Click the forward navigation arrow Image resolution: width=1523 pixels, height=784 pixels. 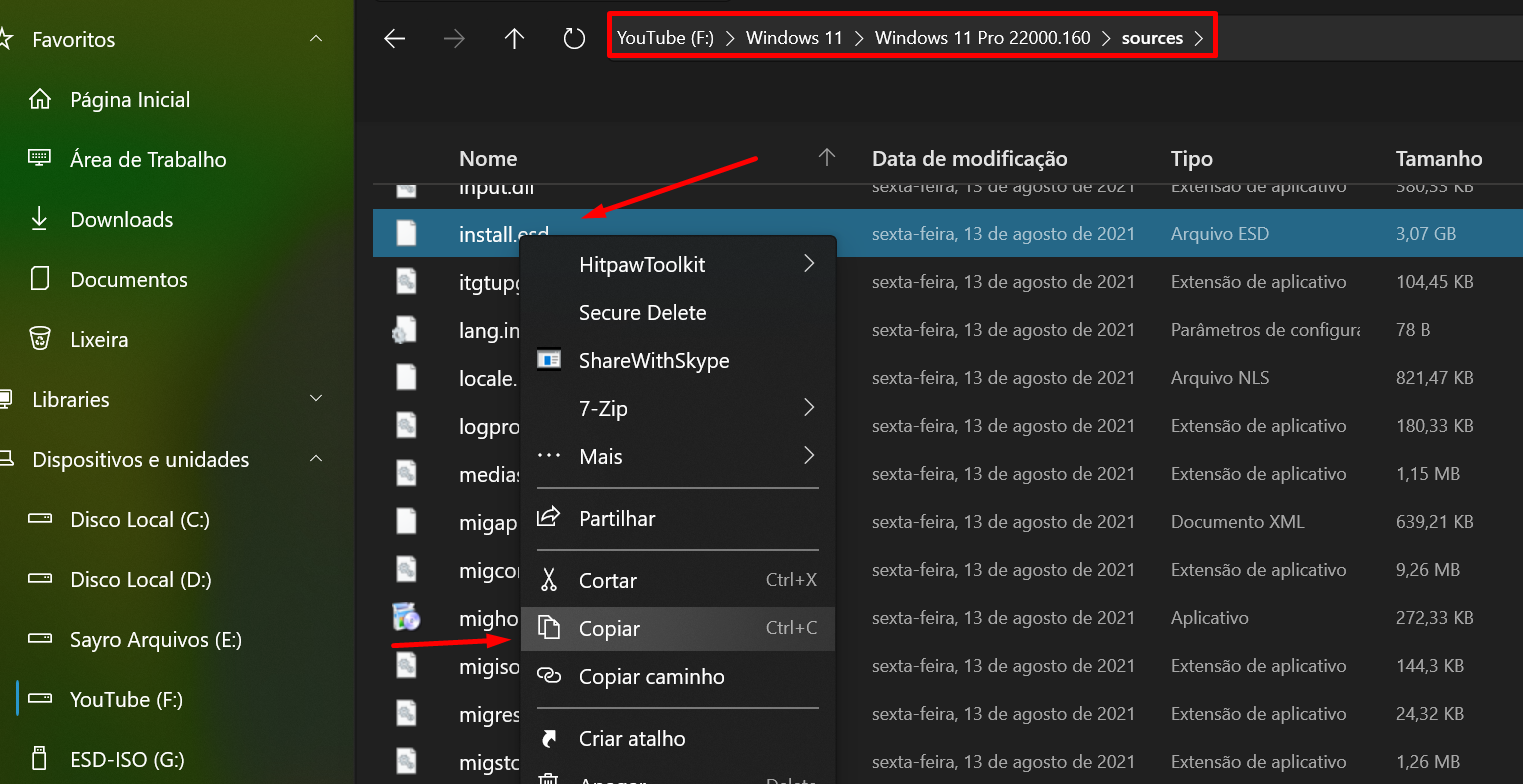(454, 39)
